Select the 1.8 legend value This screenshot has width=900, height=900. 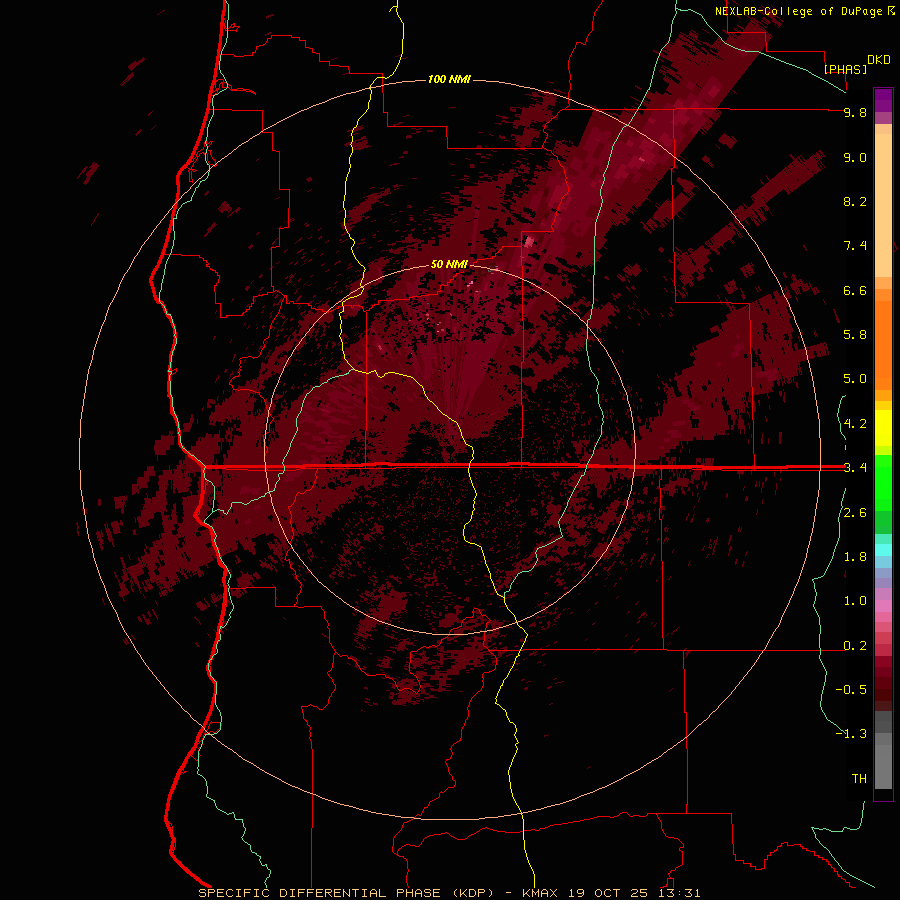(855, 557)
